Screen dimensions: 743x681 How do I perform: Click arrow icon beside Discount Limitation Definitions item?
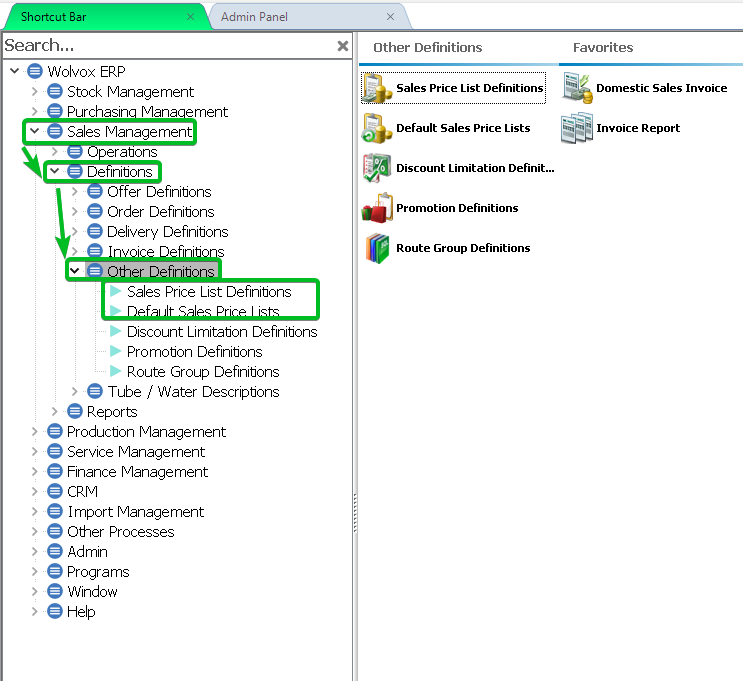(116, 331)
